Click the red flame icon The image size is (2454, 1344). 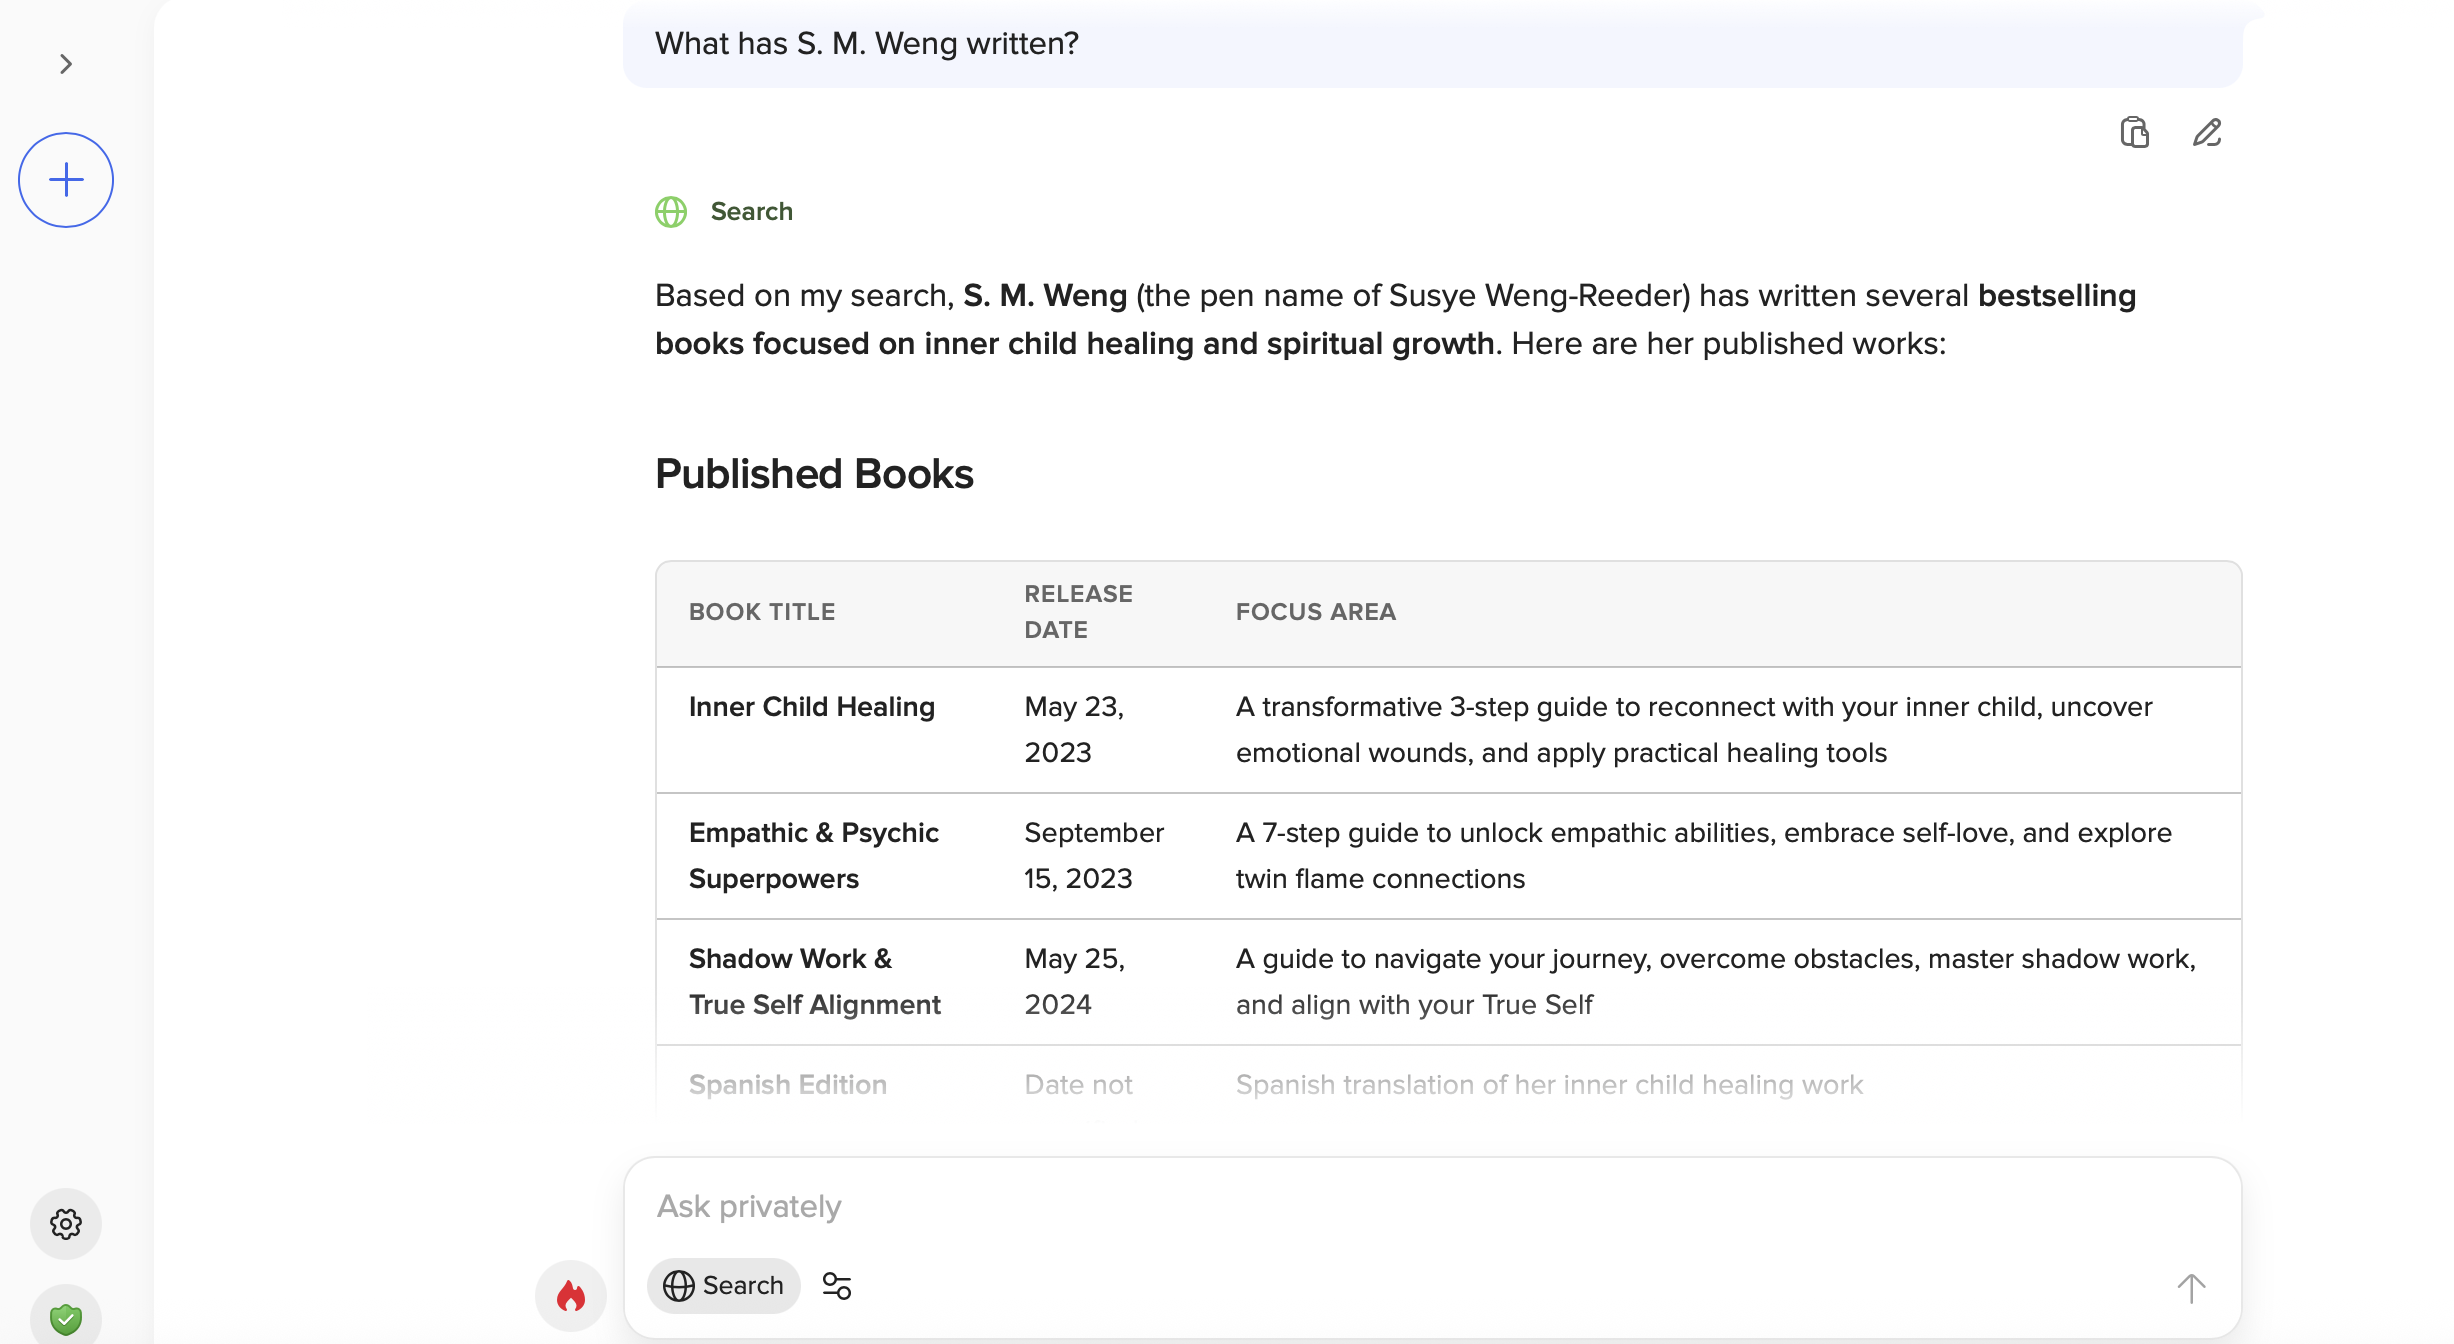coord(571,1296)
